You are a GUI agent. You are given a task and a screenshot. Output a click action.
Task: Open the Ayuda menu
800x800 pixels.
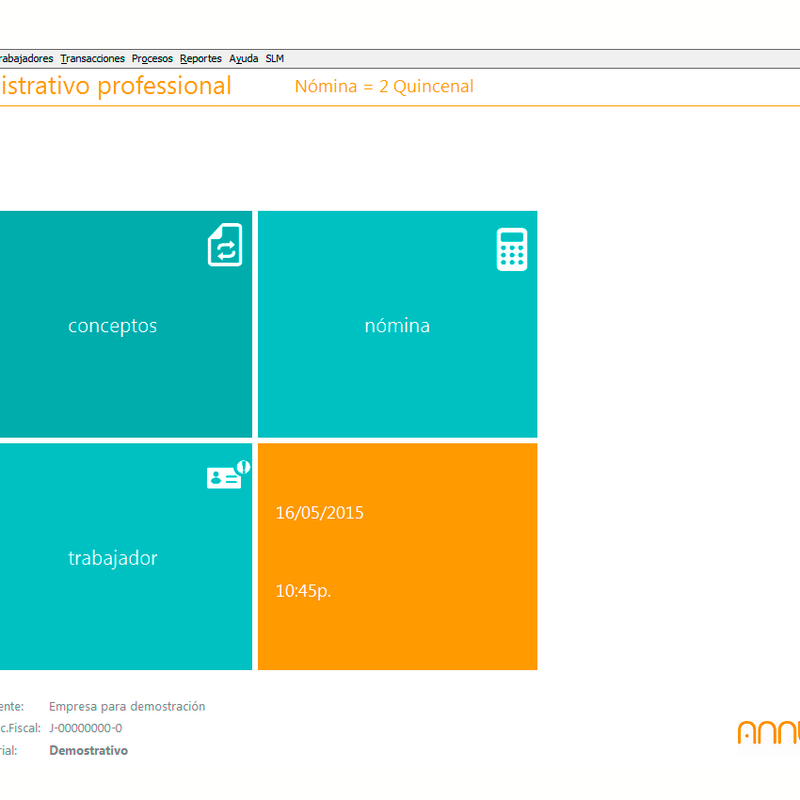click(x=243, y=59)
